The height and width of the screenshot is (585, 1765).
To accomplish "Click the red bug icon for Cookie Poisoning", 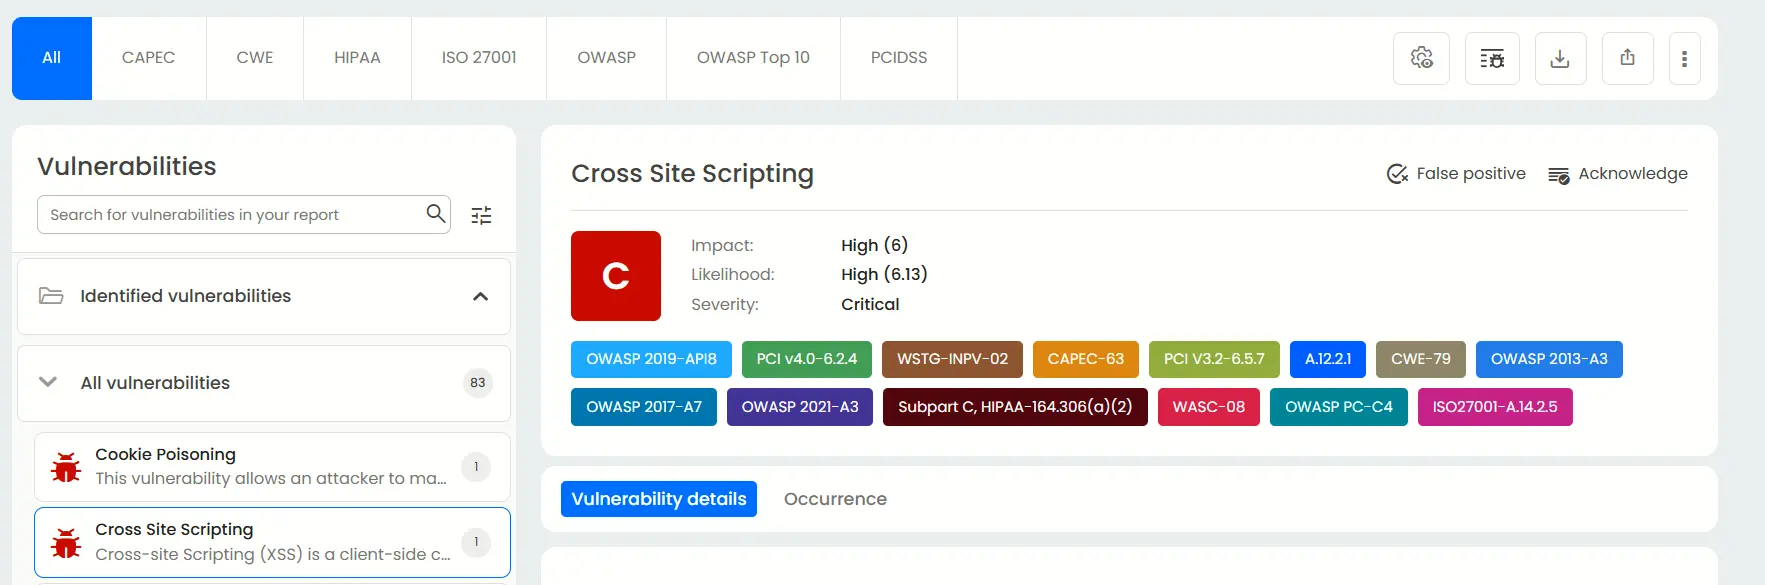I will click(x=66, y=467).
